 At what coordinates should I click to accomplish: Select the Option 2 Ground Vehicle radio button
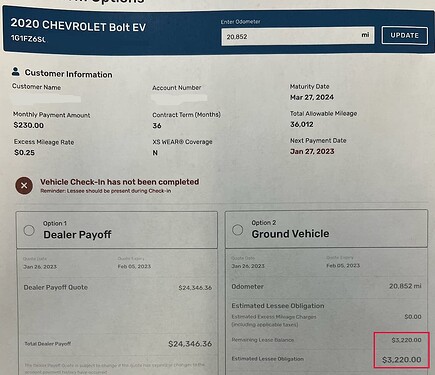[x=237, y=229]
